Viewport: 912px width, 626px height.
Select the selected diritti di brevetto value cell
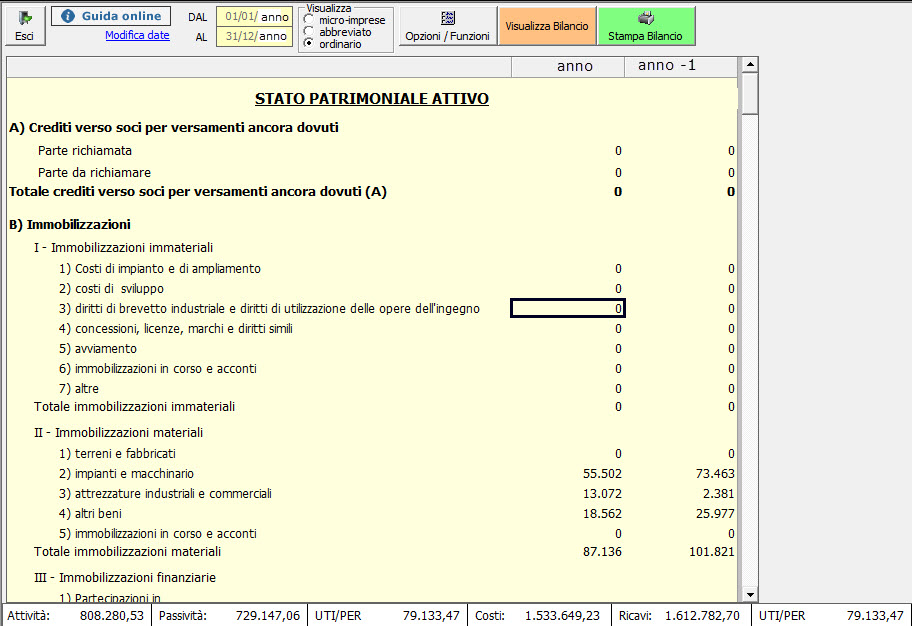coord(568,309)
